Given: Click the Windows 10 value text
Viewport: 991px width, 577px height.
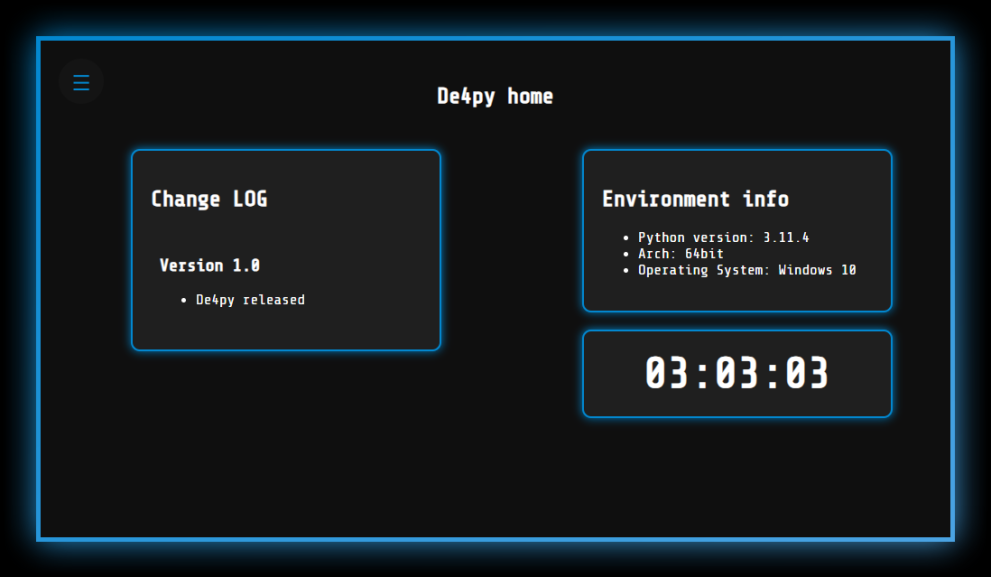Looking at the screenshot, I should click(817, 270).
